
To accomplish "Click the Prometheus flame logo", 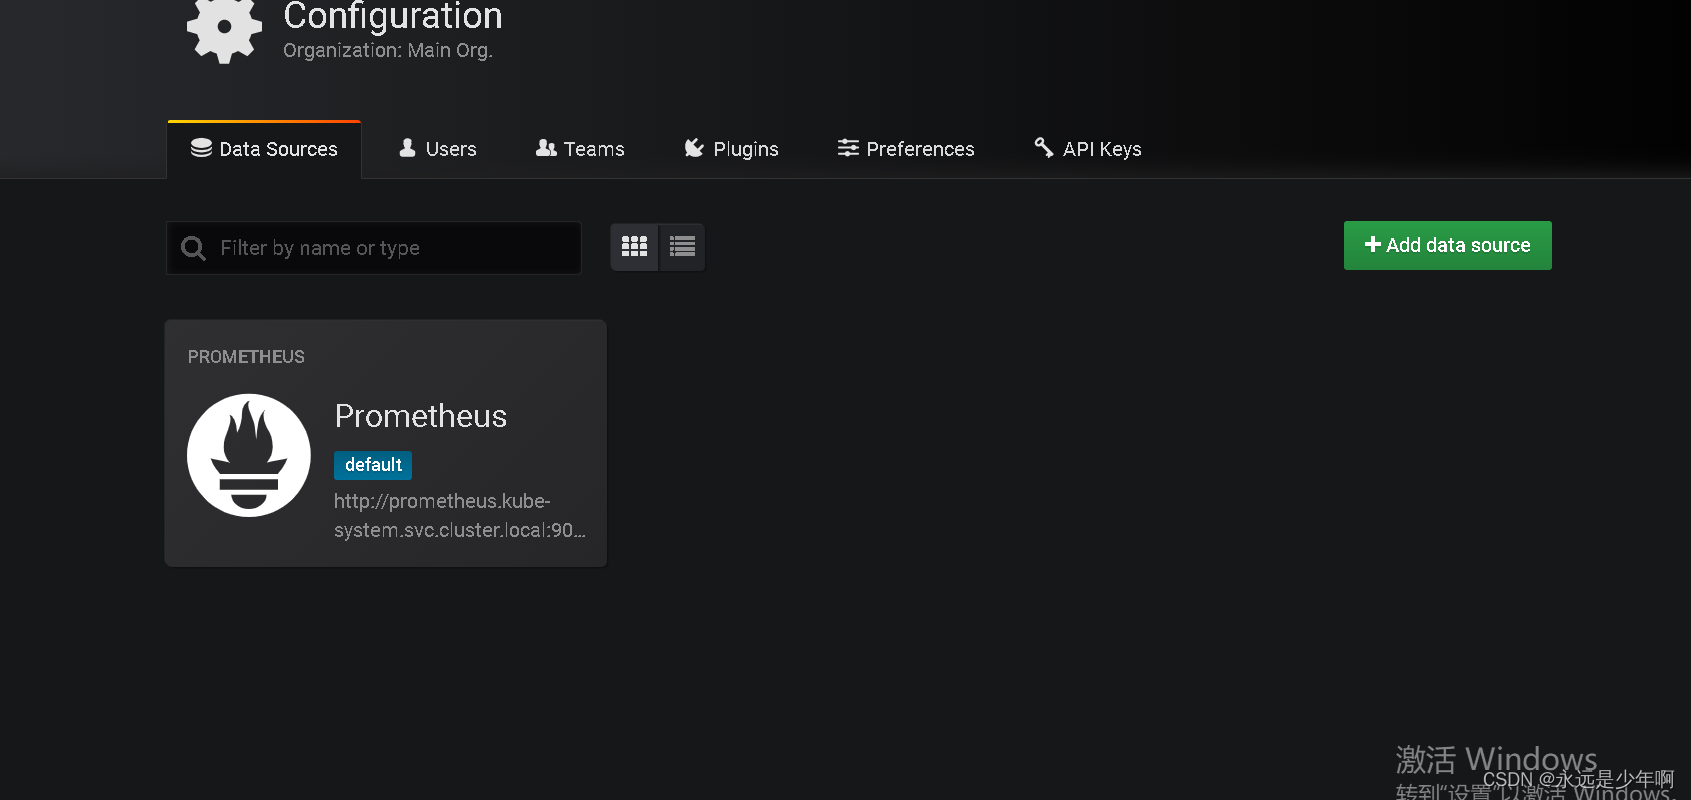I will [249, 455].
